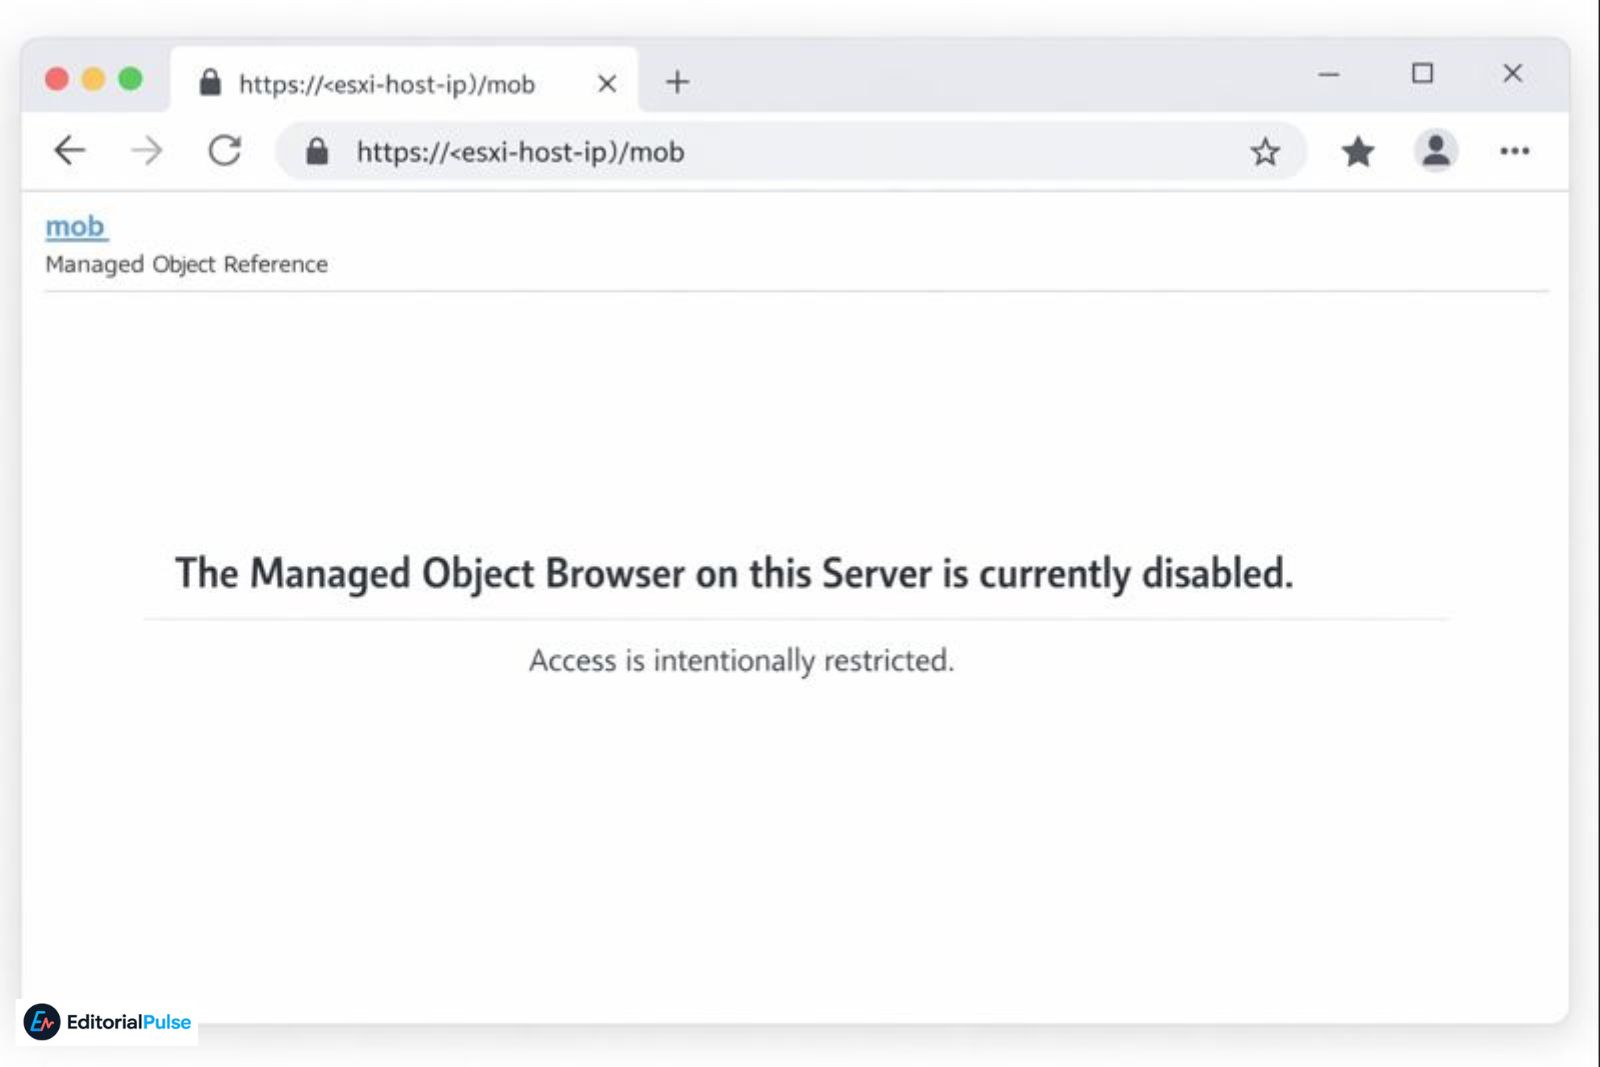Open the browser profile avatar
This screenshot has width=1600, height=1067.
click(x=1436, y=151)
